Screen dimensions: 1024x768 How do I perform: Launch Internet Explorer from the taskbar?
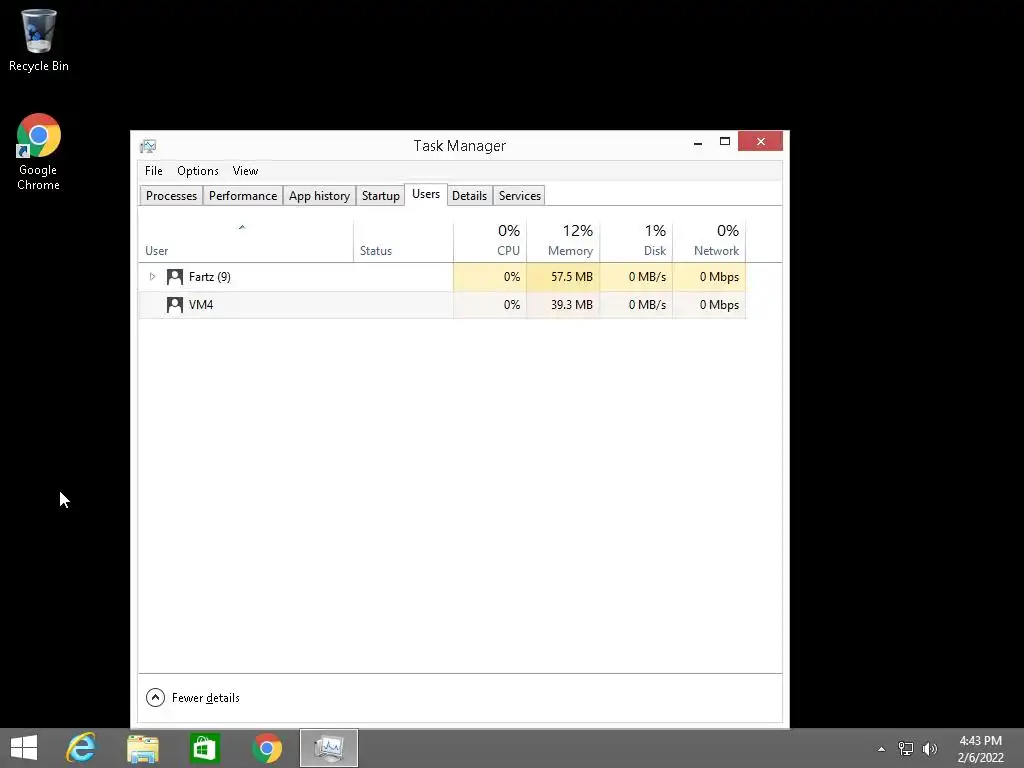tap(81, 748)
